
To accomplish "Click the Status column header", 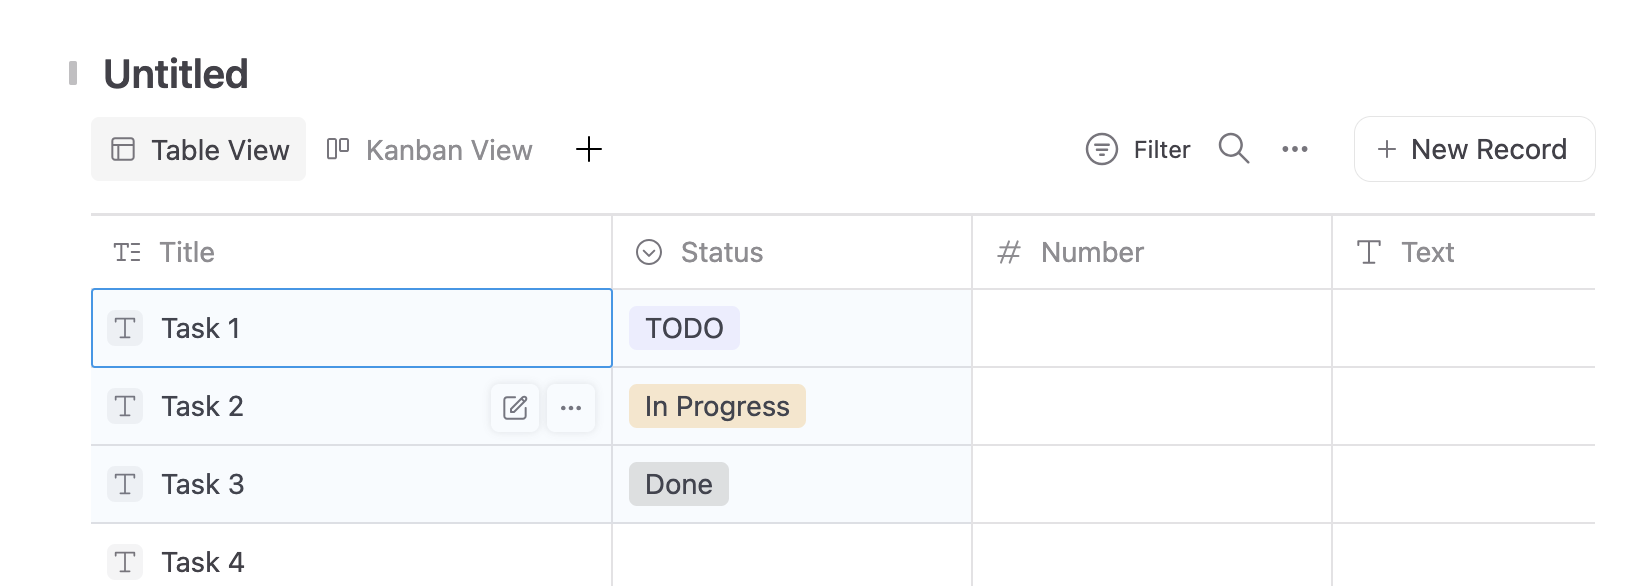I will [721, 252].
